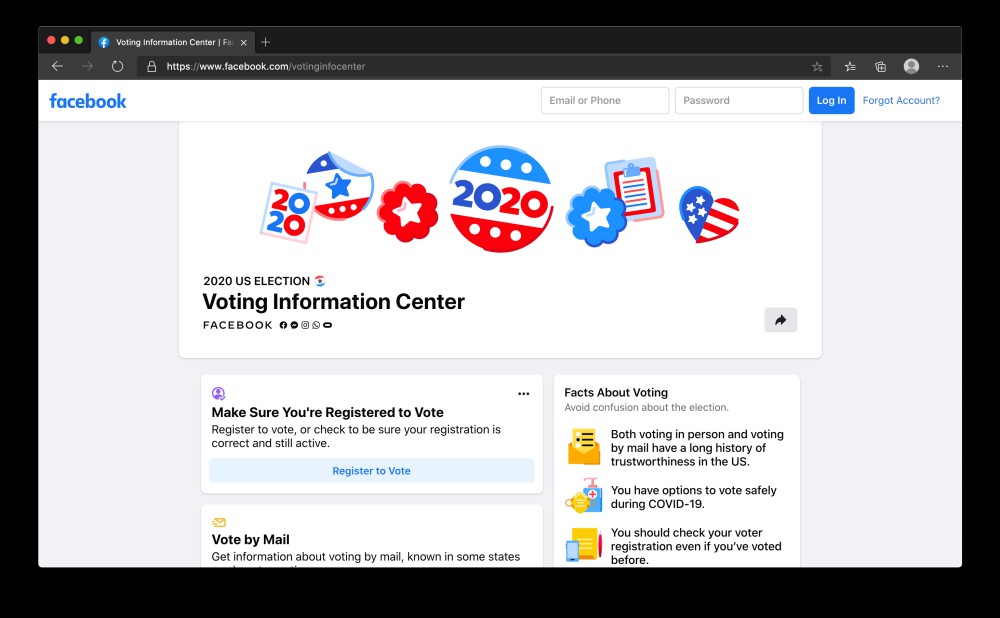This screenshot has width=1000, height=618.
Task: Focus the Email or Phone field
Action: click(x=605, y=101)
